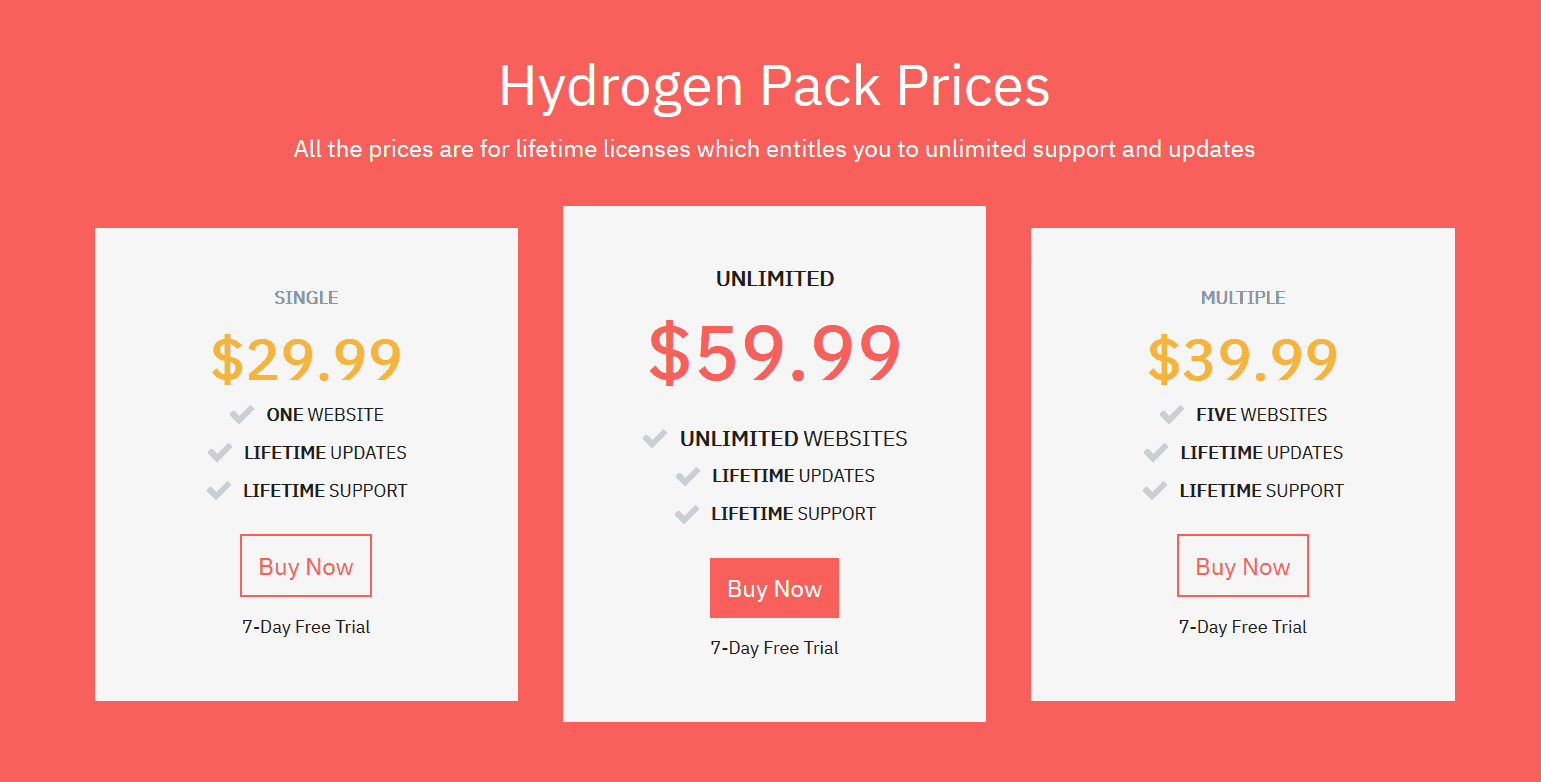Click checkmark next to Single plan LIFETIME SUPPORT
This screenshot has height=782, width=1541.
point(218,491)
